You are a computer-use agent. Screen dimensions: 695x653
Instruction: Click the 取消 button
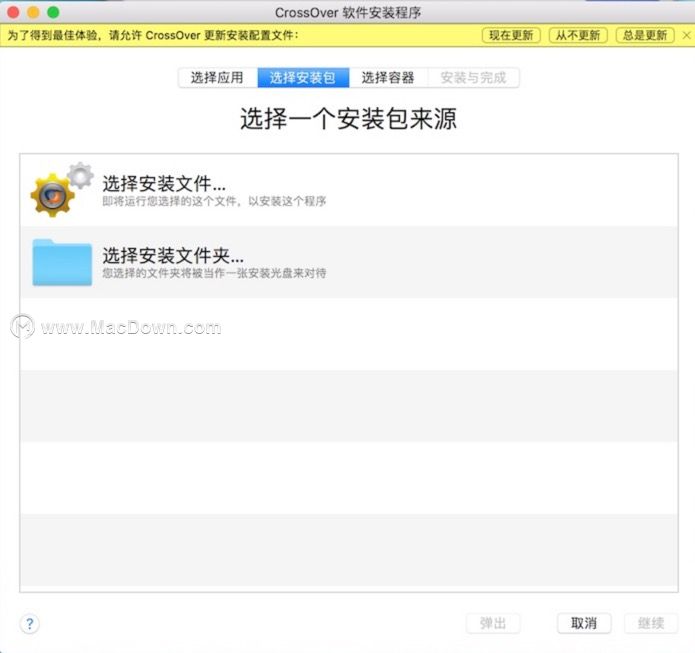tap(584, 623)
